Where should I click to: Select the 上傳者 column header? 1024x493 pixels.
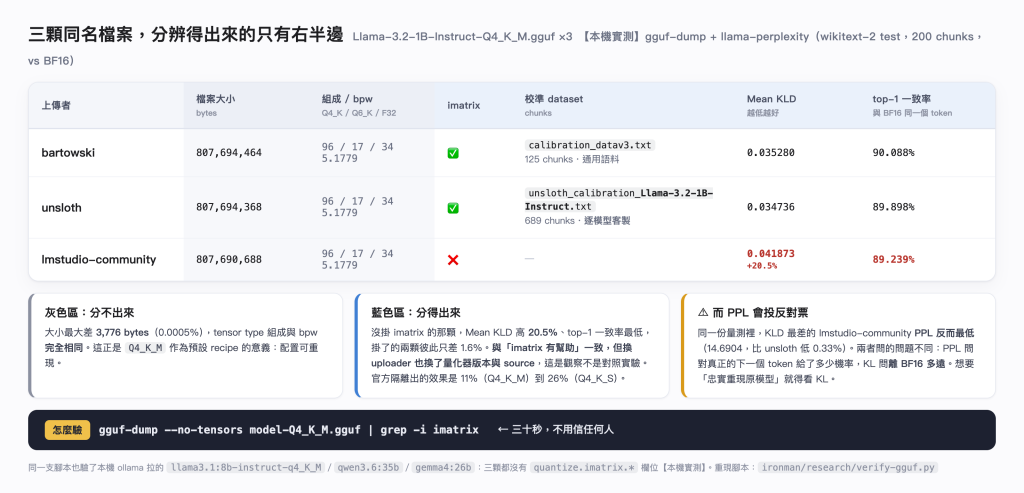tap(56, 105)
